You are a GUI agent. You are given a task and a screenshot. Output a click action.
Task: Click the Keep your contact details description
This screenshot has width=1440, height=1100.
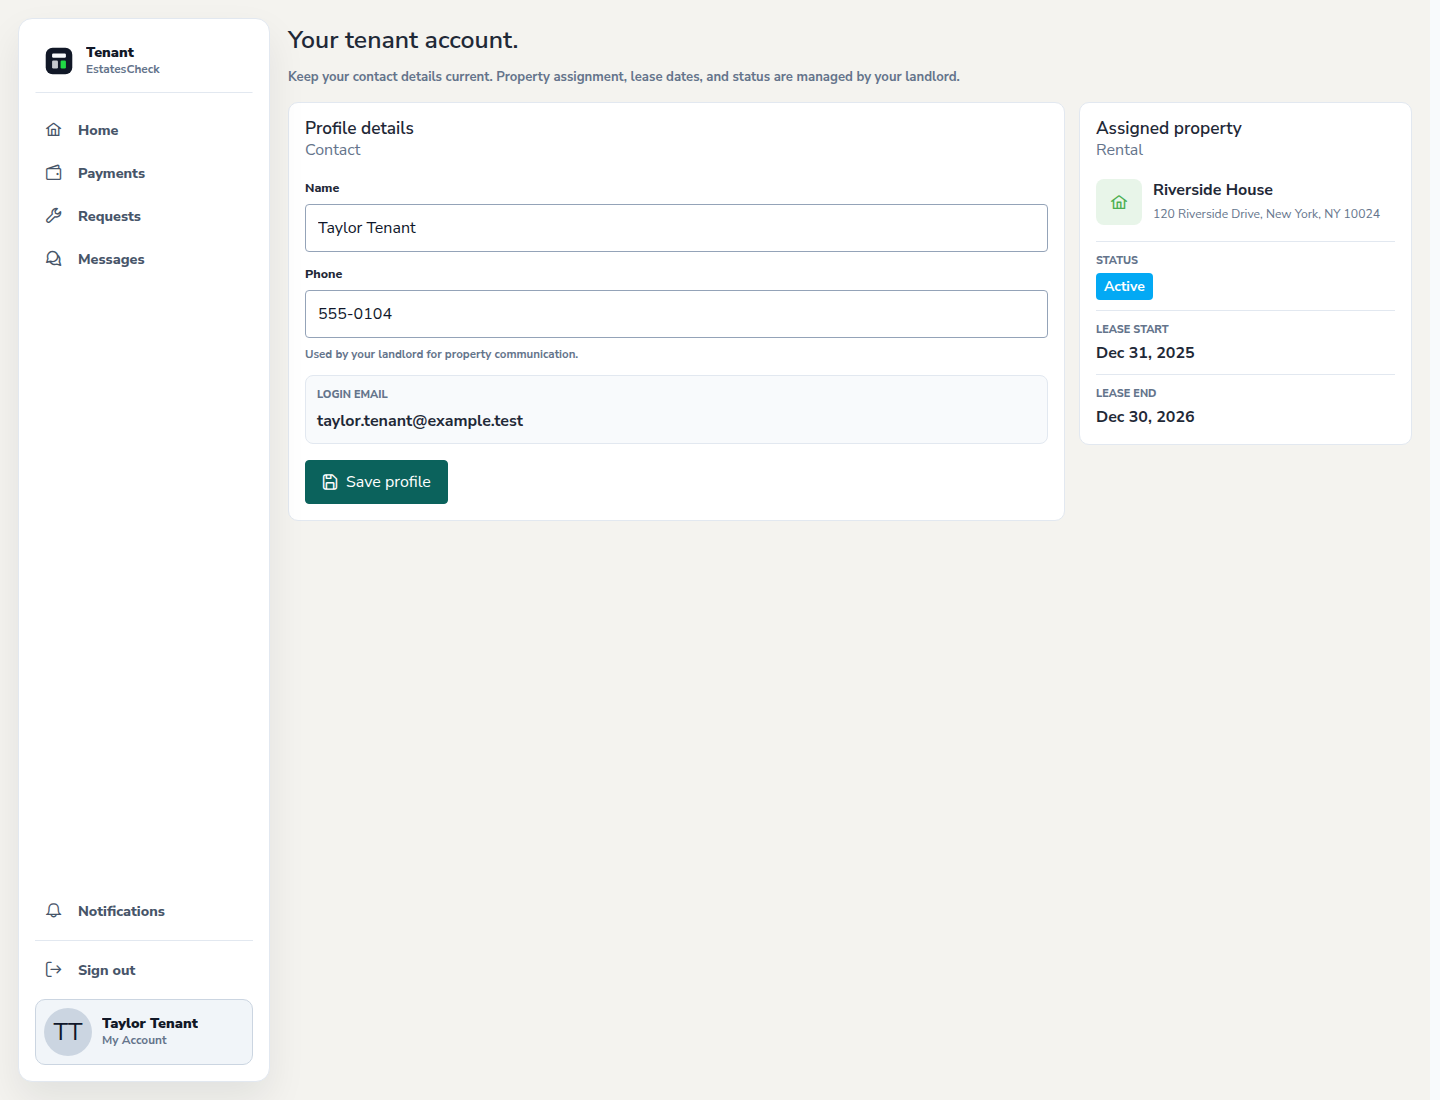click(624, 76)
